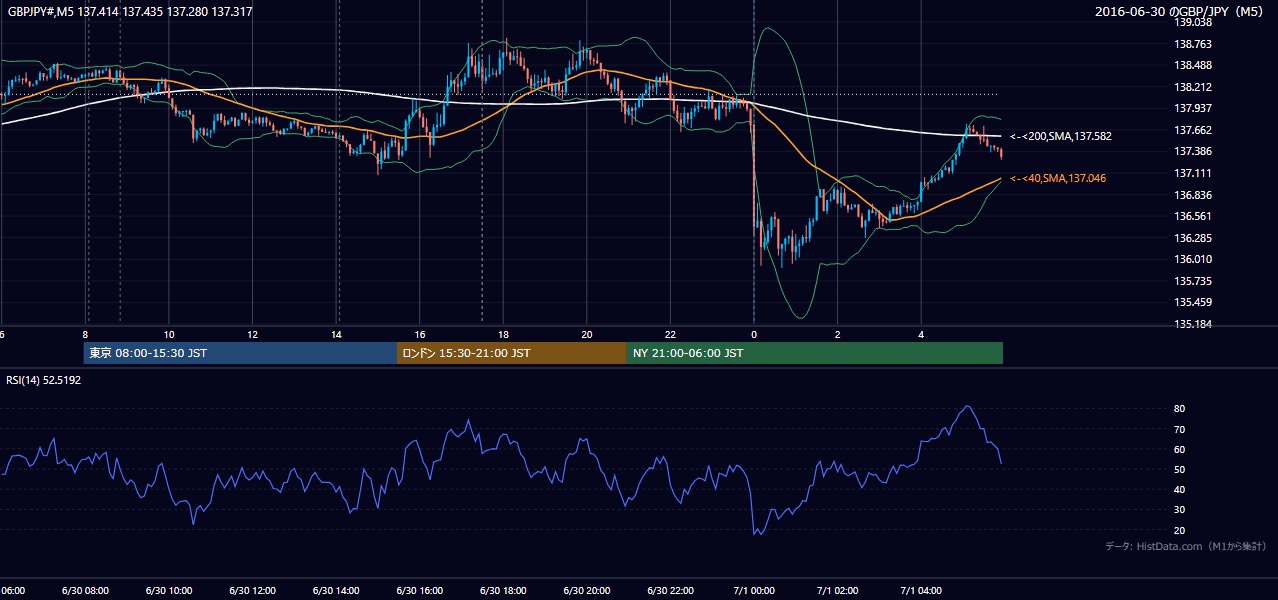The height and width of the screenshot is (600, 1278).
Task: Click the 138.763 price axis label
Action: click(x=1193, y=44)
